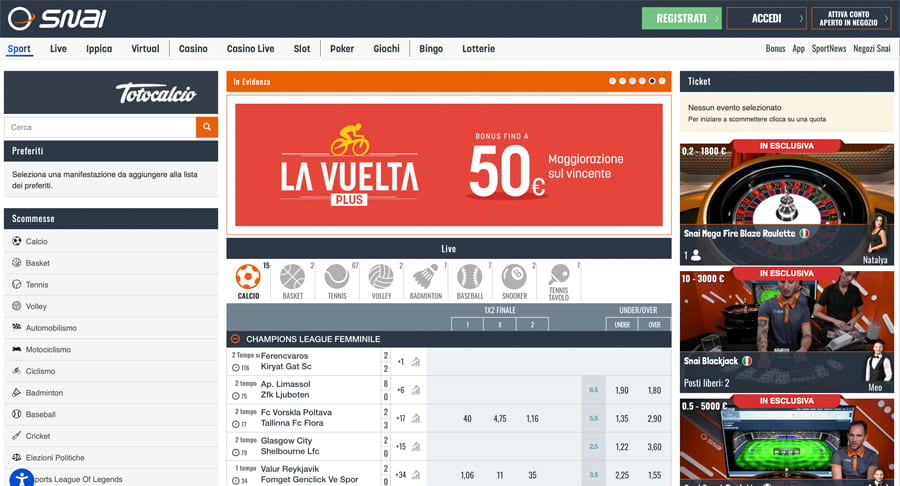Open the Snai Blackjack live tile
The image size is (900, 486).
pyautogui.click(x=787, y=331)
